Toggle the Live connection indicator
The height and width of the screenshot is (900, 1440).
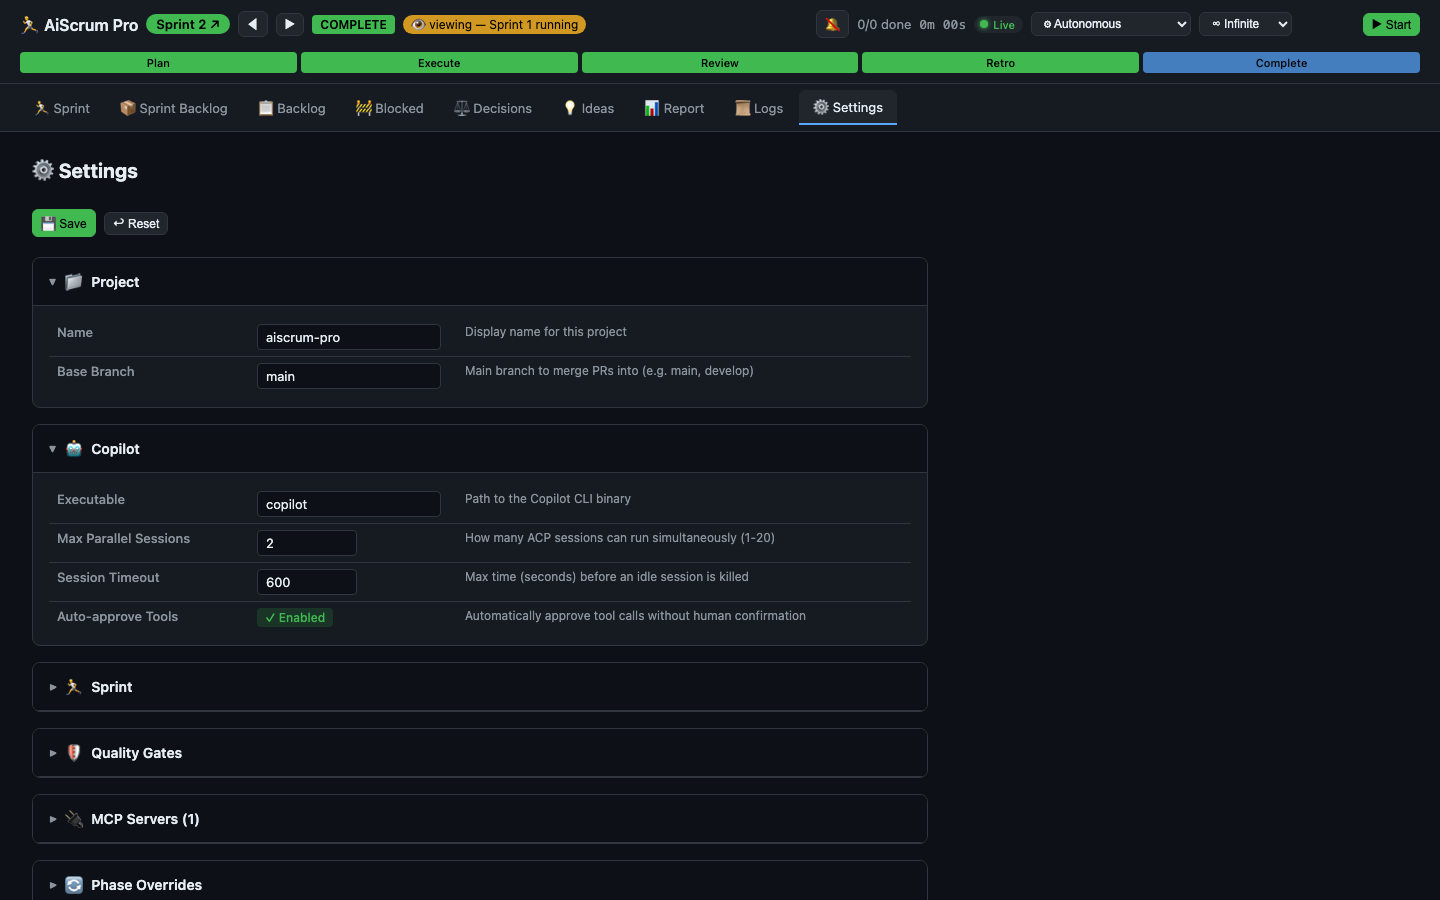(x=997, y=25)
